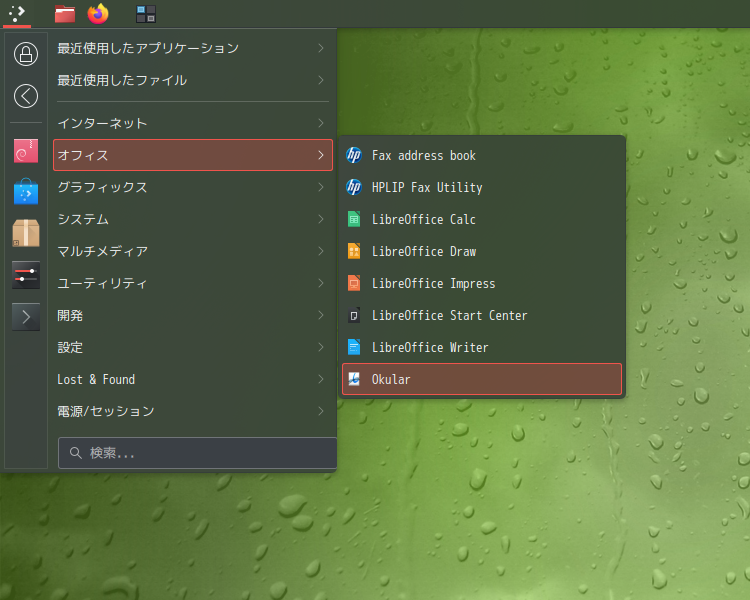Select the グラフィックス category label
The width and height of the screenshot is (750, 600).
[x=102, y=187]
